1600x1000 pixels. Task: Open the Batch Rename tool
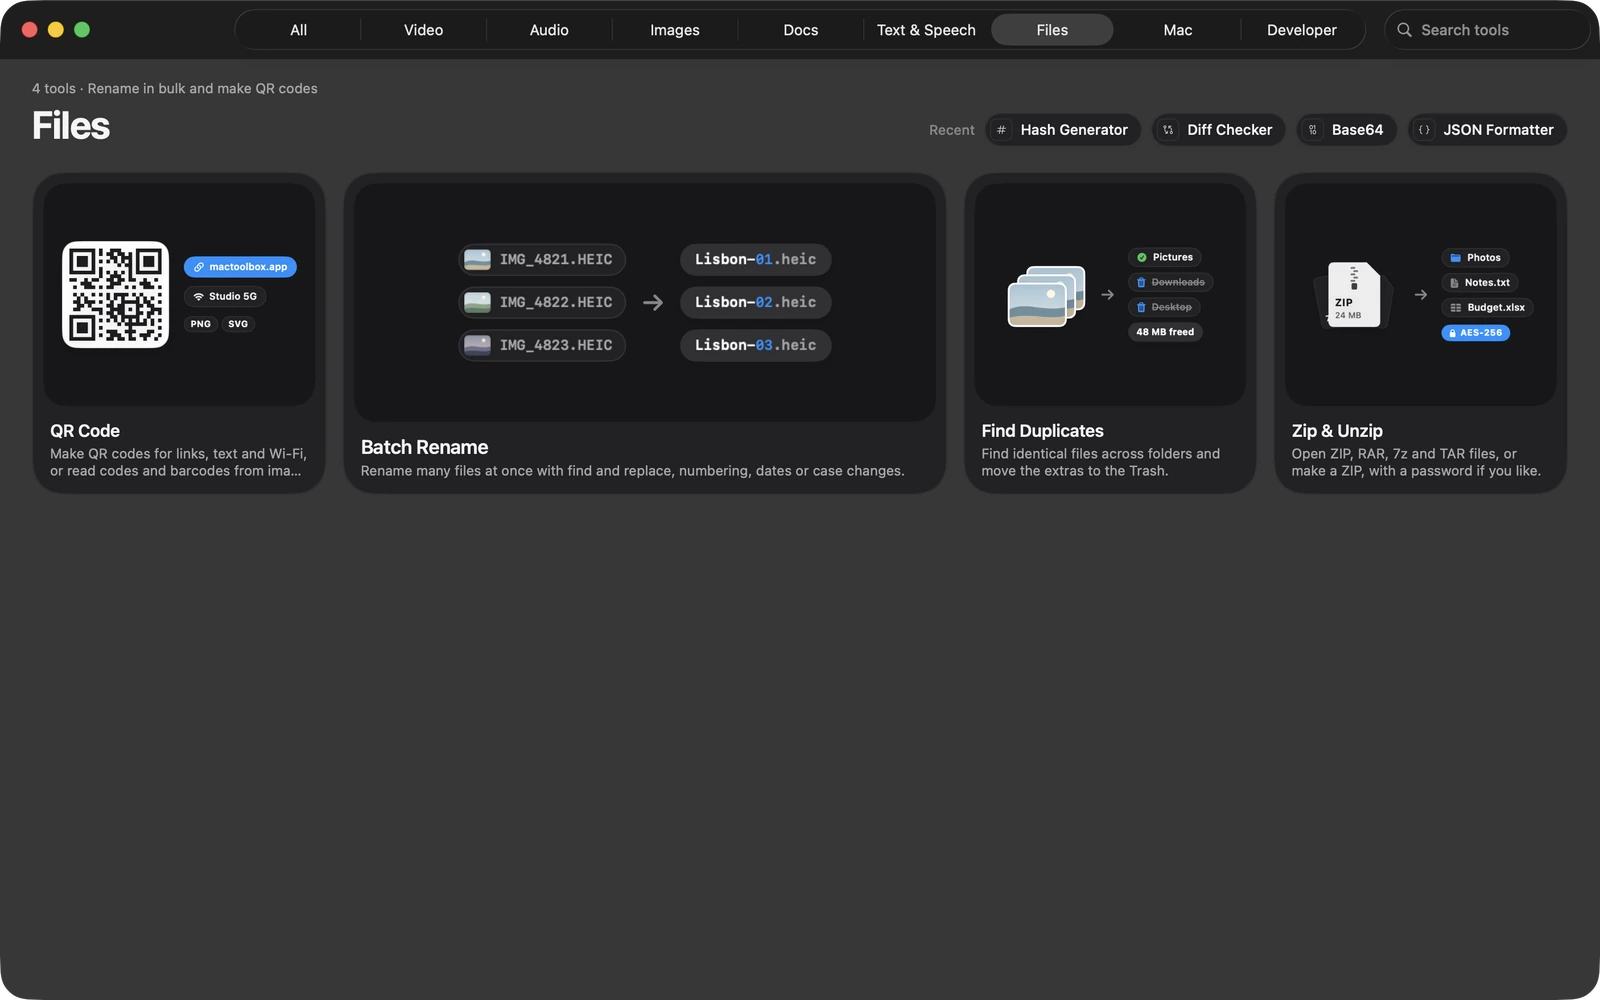[645, 333]
